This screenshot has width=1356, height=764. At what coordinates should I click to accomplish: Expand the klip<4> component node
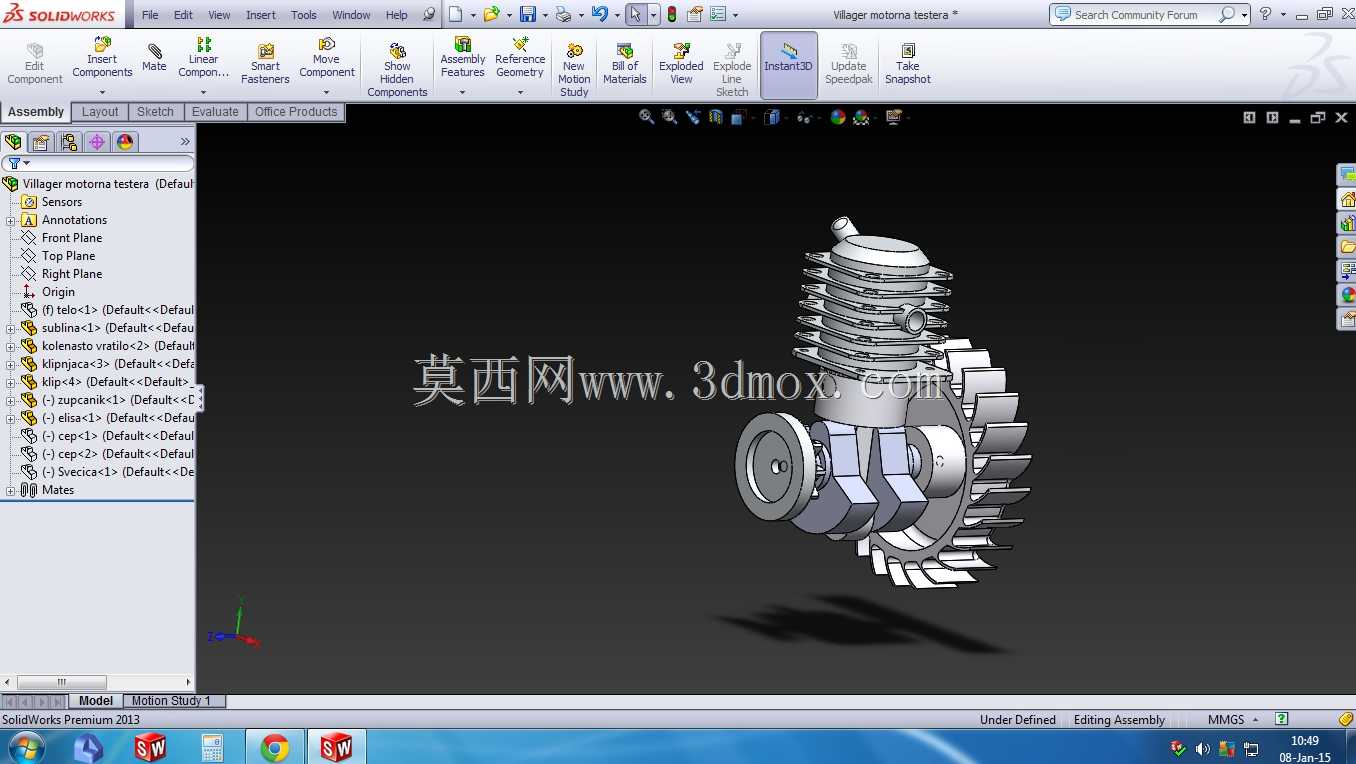click(x=11, y=382)
